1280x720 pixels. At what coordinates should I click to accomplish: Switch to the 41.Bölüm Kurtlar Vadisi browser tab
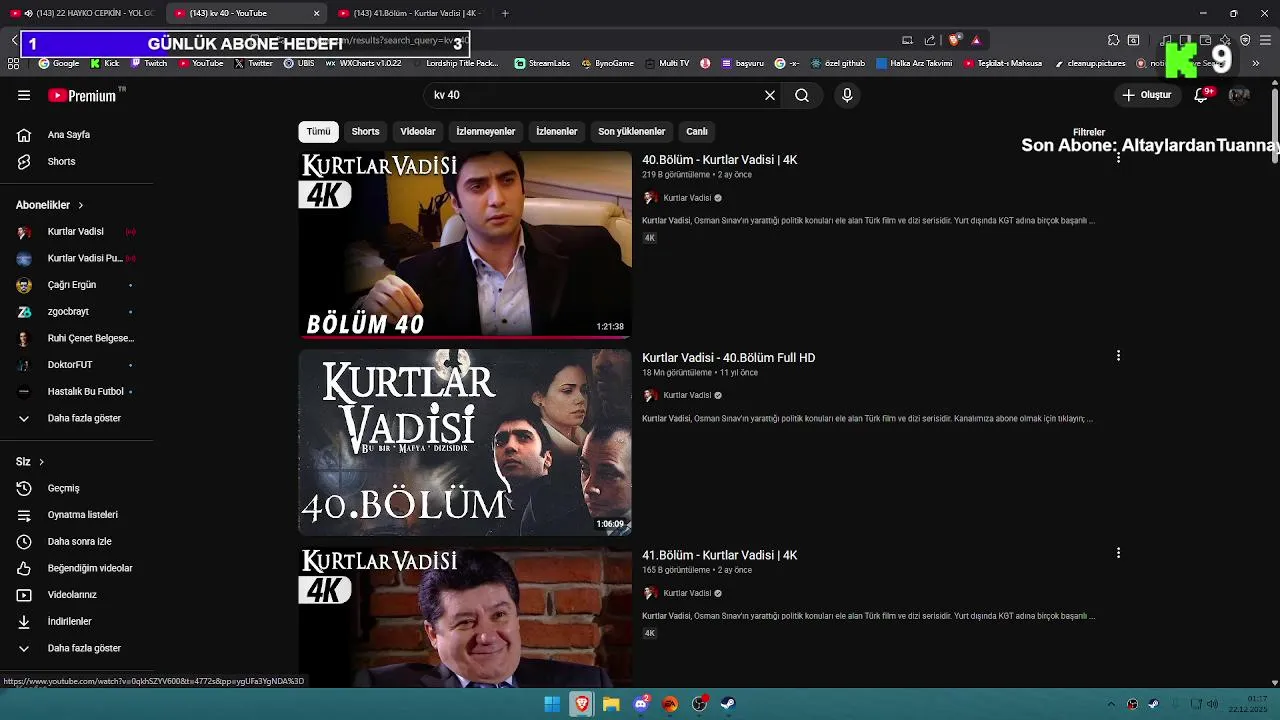click(410, 13)
